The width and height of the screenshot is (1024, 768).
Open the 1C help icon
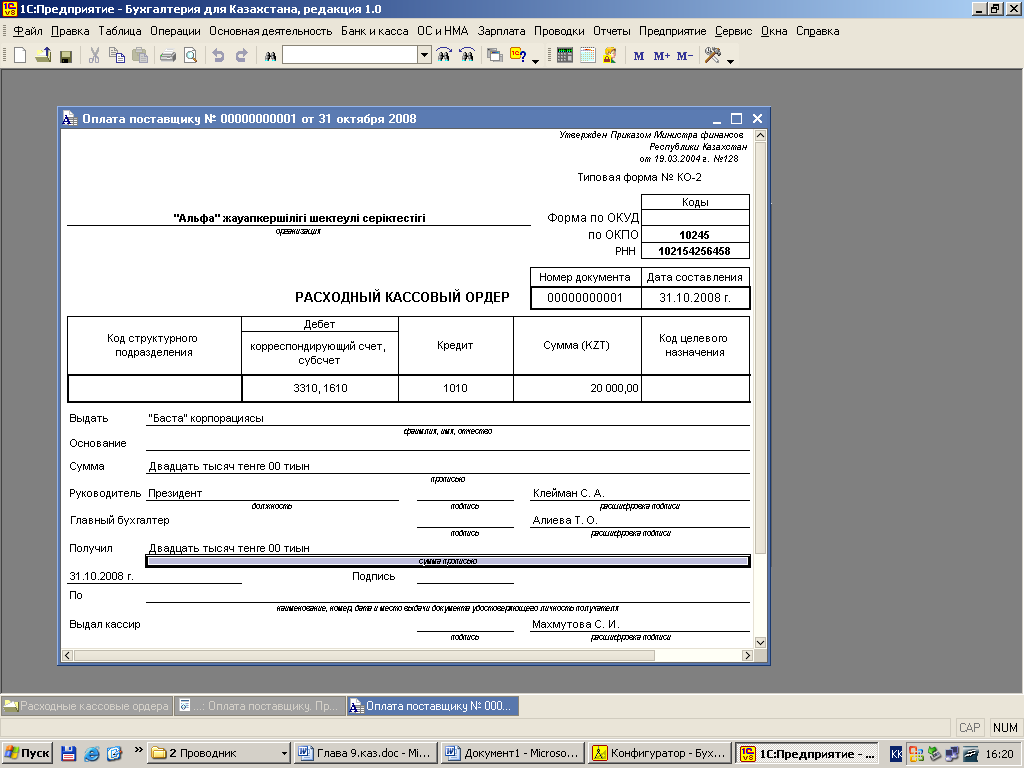519,56
